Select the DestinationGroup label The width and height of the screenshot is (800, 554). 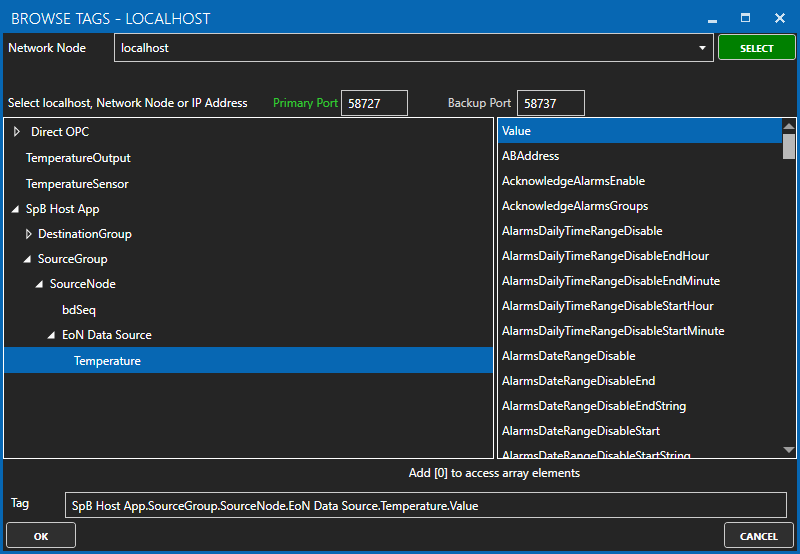[x=85, y=234]
